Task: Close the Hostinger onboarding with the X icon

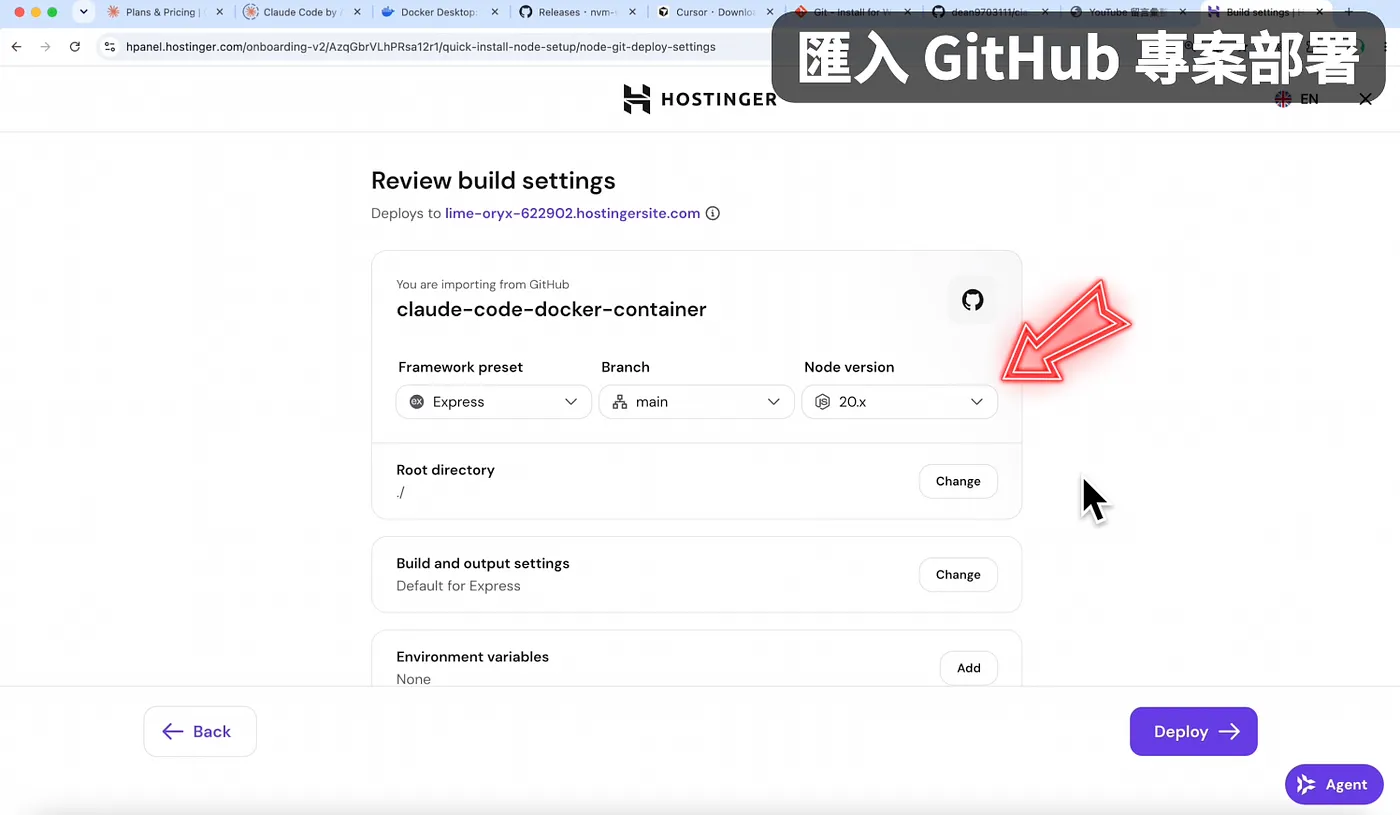Action: [x=1366, y=99]
